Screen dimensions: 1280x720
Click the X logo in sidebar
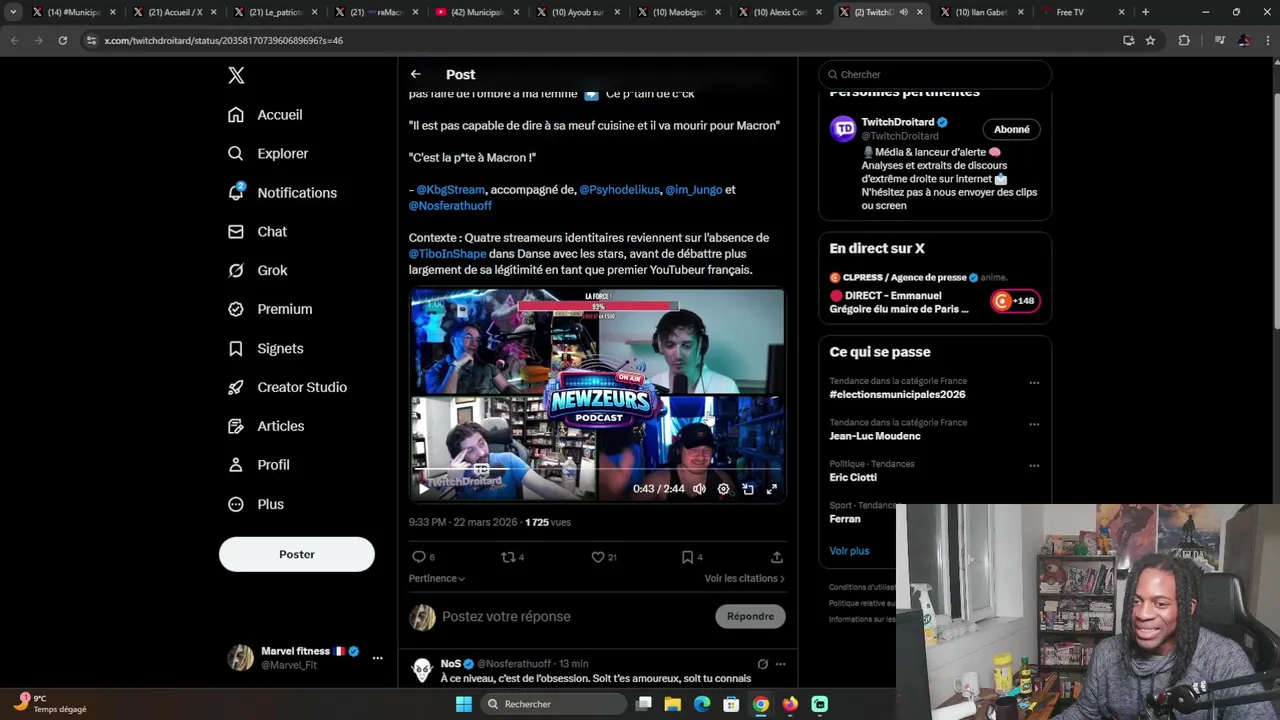(x=236, y=75)
